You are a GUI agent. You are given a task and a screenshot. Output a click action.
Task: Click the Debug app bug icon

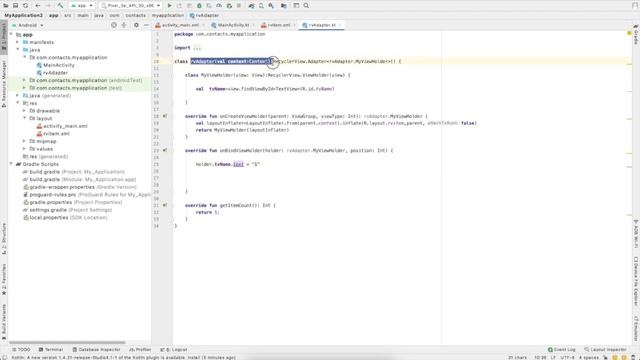(199, 6)
